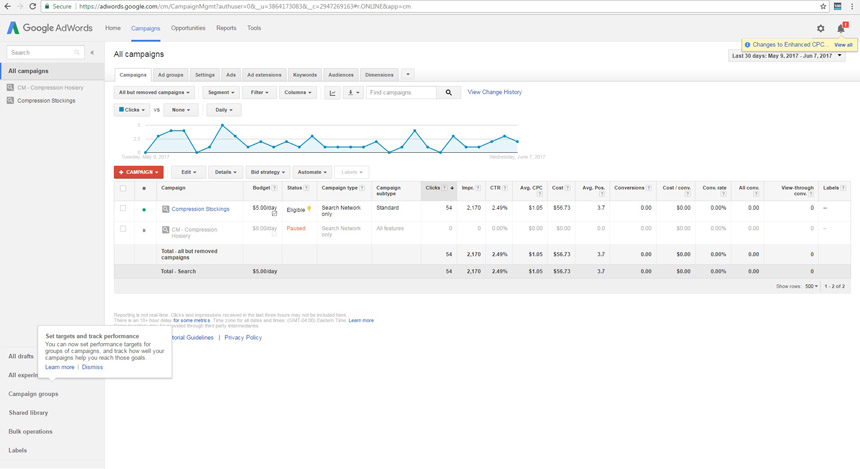The image size is (860, 469).
Task: Click the help icon next to Budget column
Action: pyautogui.click(x=275, y=188)
